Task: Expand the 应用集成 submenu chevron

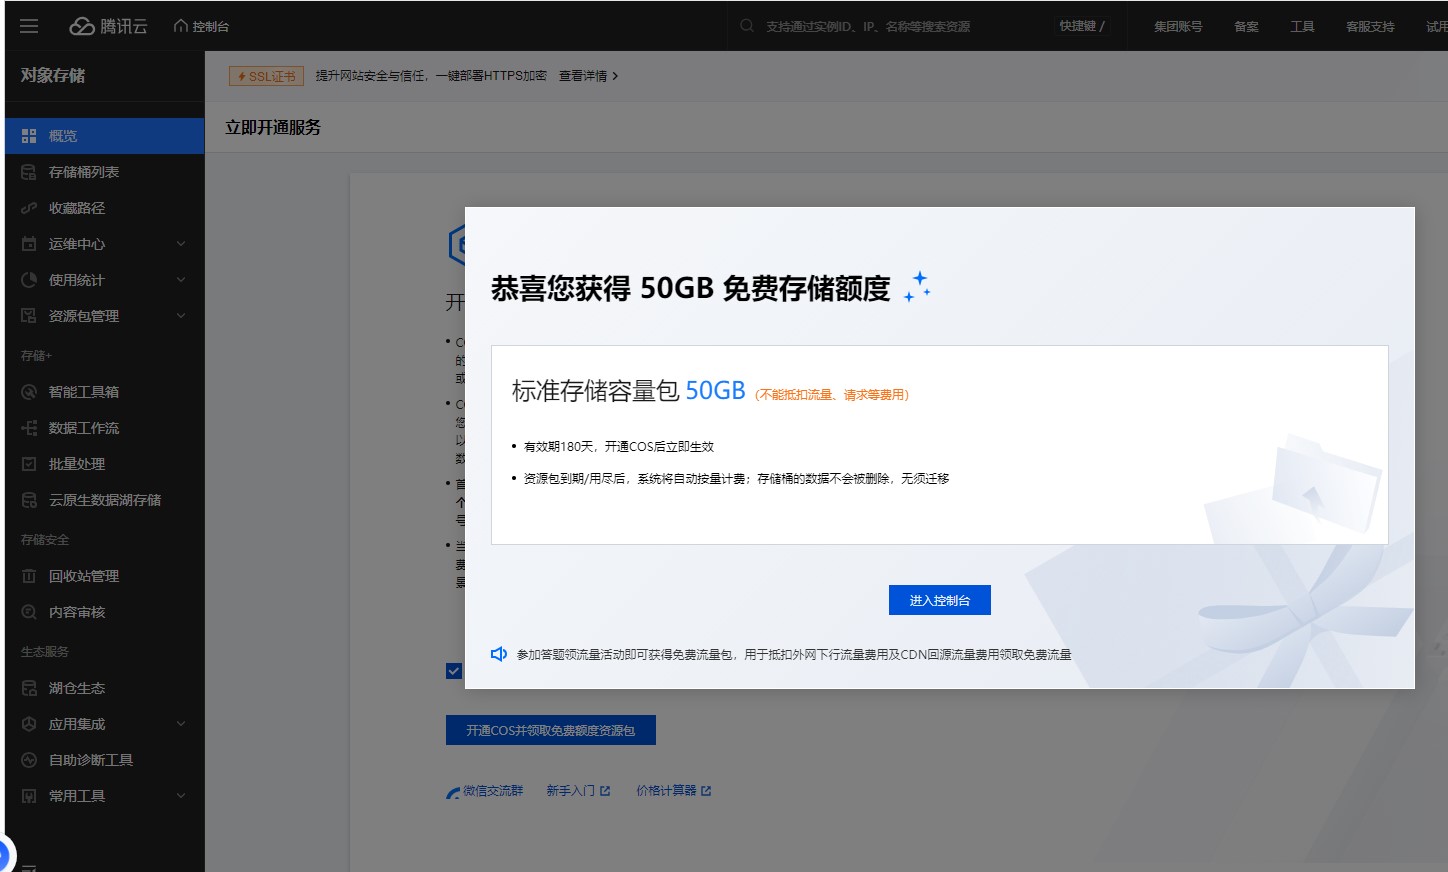Action: (x=181, y=724)
